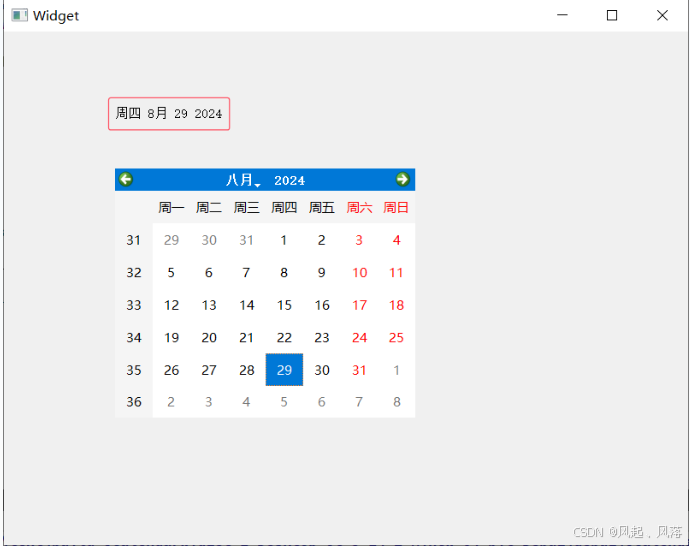The image size is (690, 546).
Task: Select date 14 in week 33
Action: pos(246,305)
